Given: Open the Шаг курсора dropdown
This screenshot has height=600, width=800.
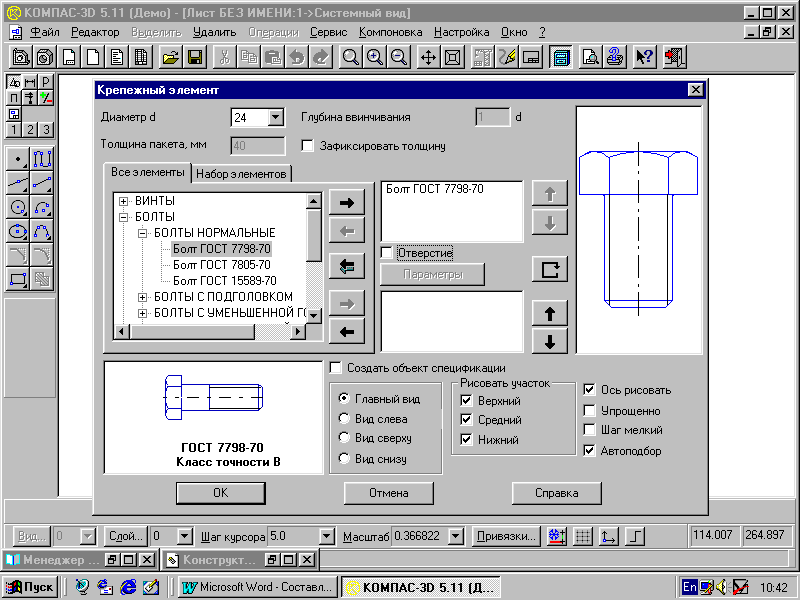Looking at the screenshot, I should pyautogui.click(x=327, y=536).
